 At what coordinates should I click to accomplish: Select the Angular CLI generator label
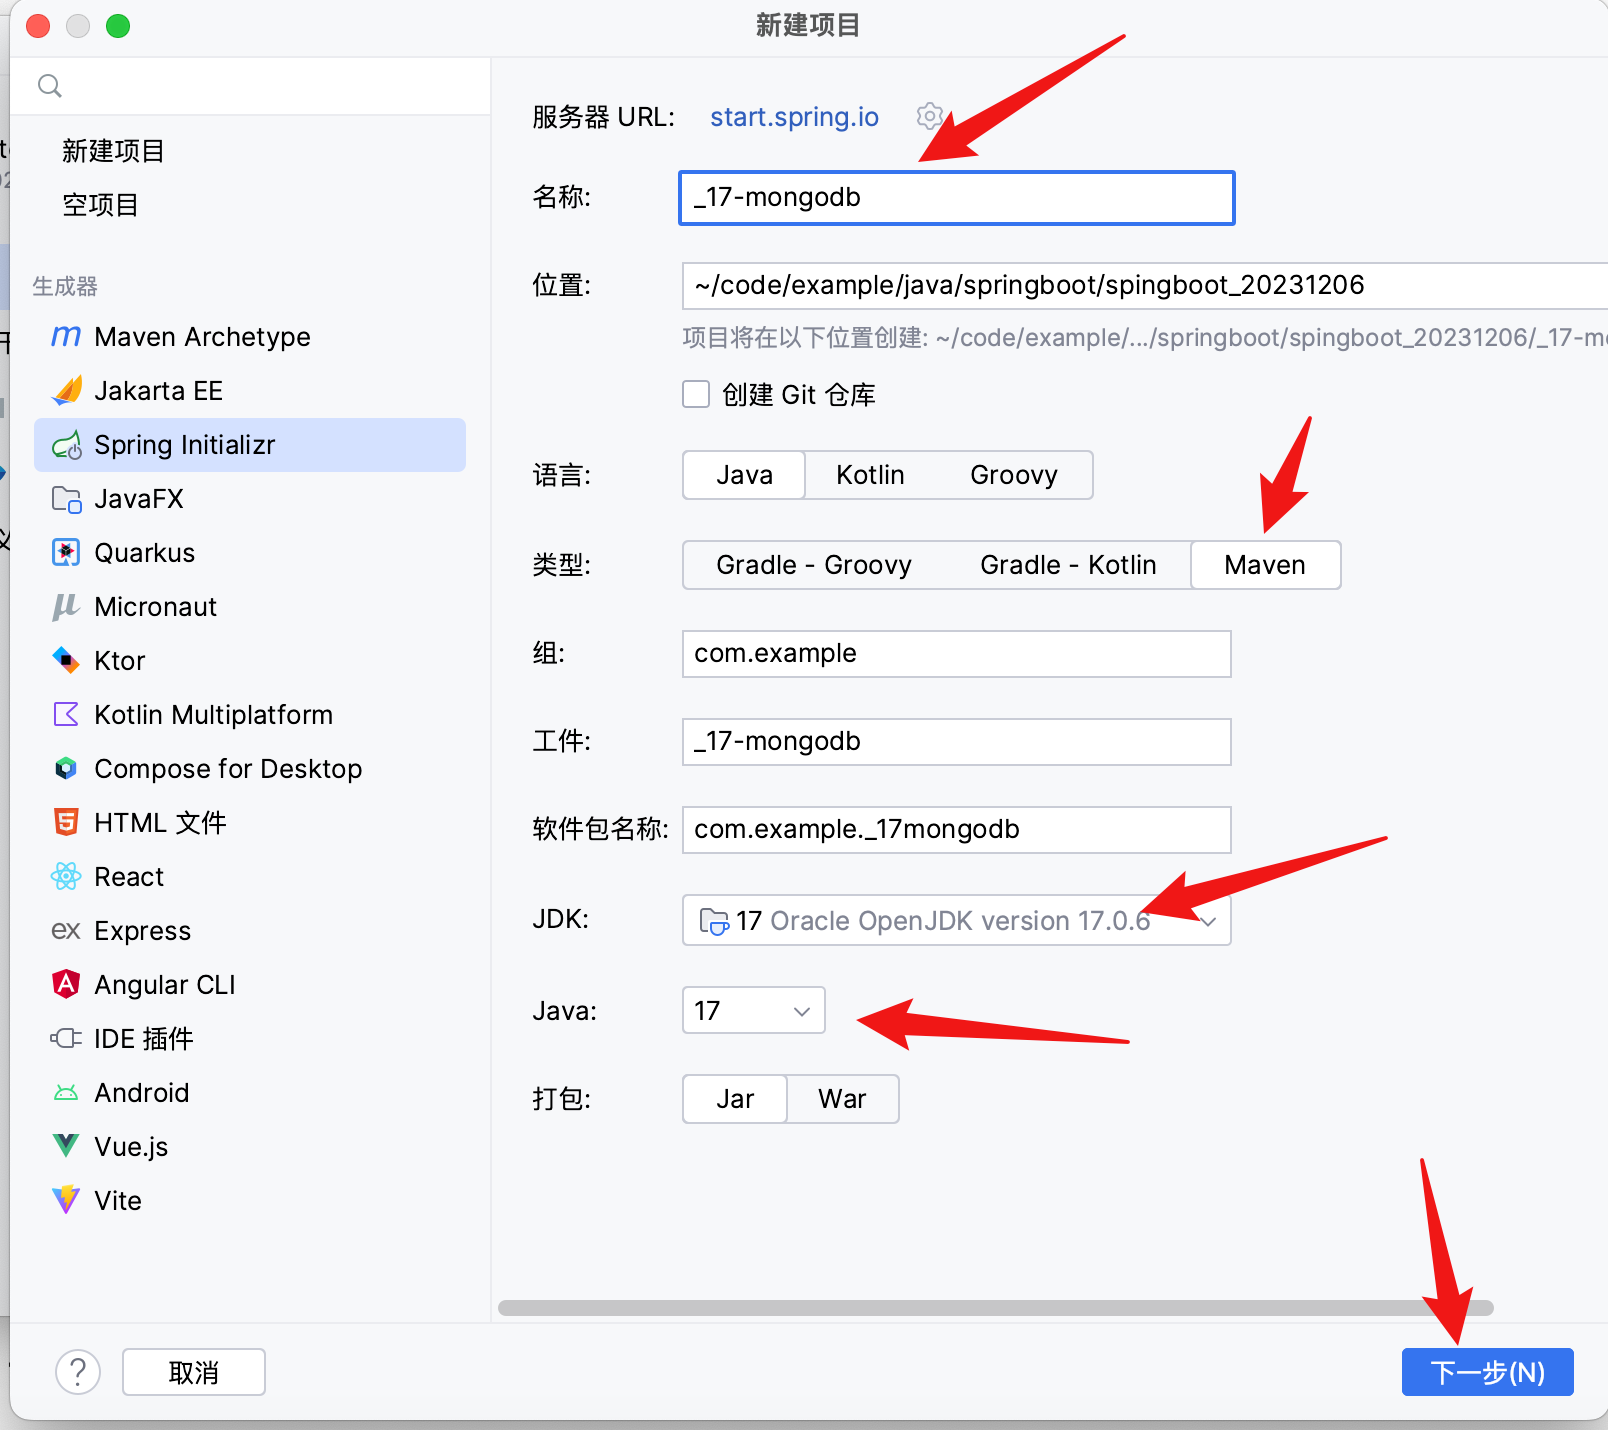point(165,985)
